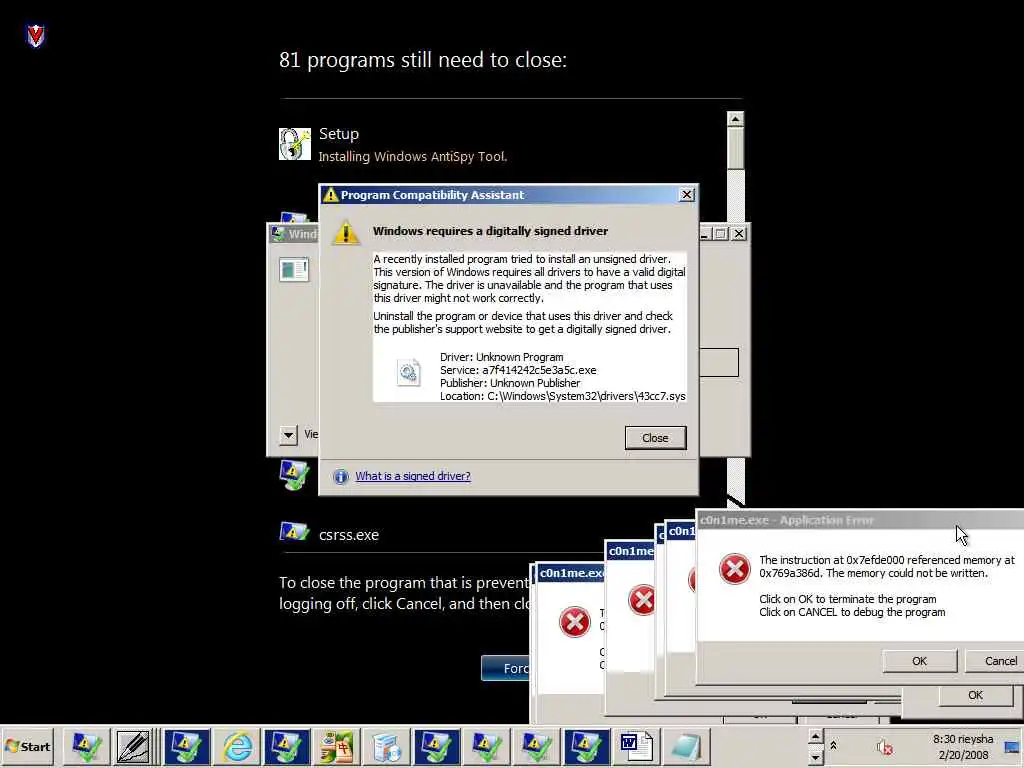Click the OK button of the dialog behind the front error

click(975, 695)
